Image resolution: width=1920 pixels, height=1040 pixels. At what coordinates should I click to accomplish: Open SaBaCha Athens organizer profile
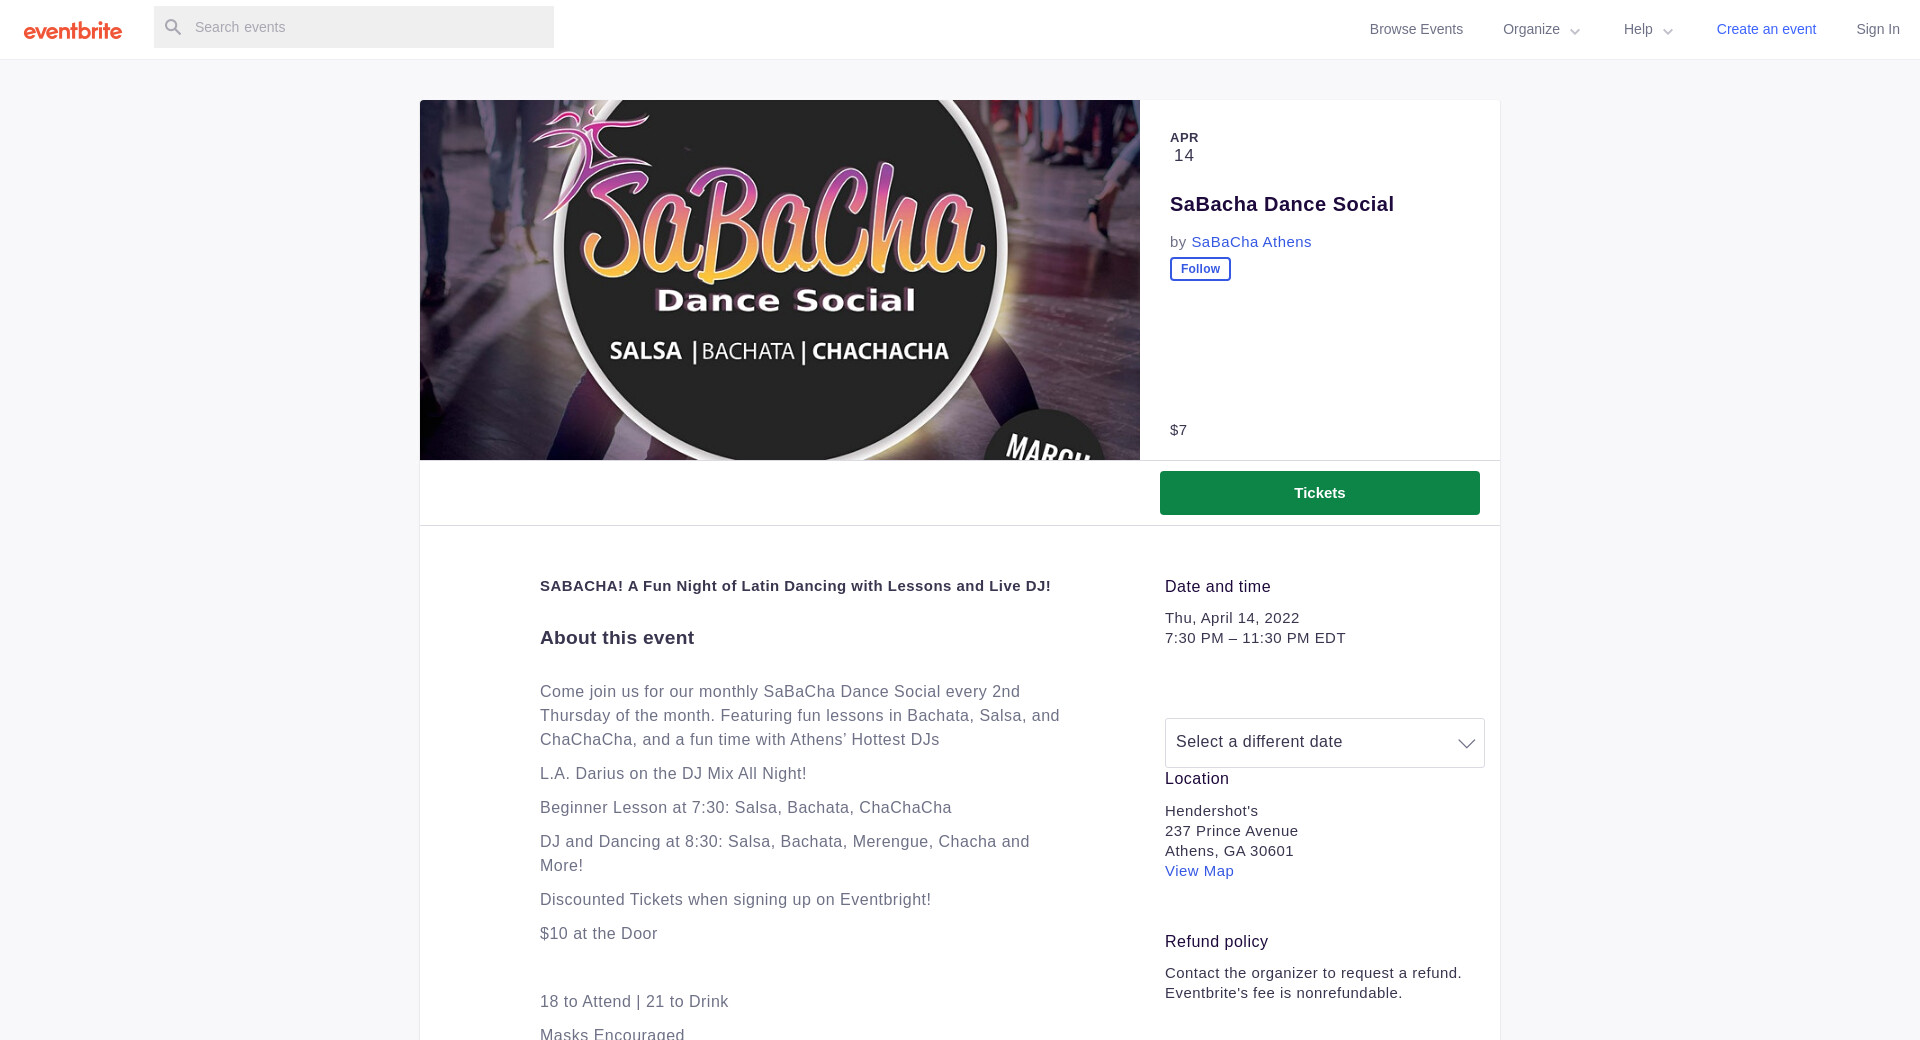pyautogui.click(x=1250, y=242)
